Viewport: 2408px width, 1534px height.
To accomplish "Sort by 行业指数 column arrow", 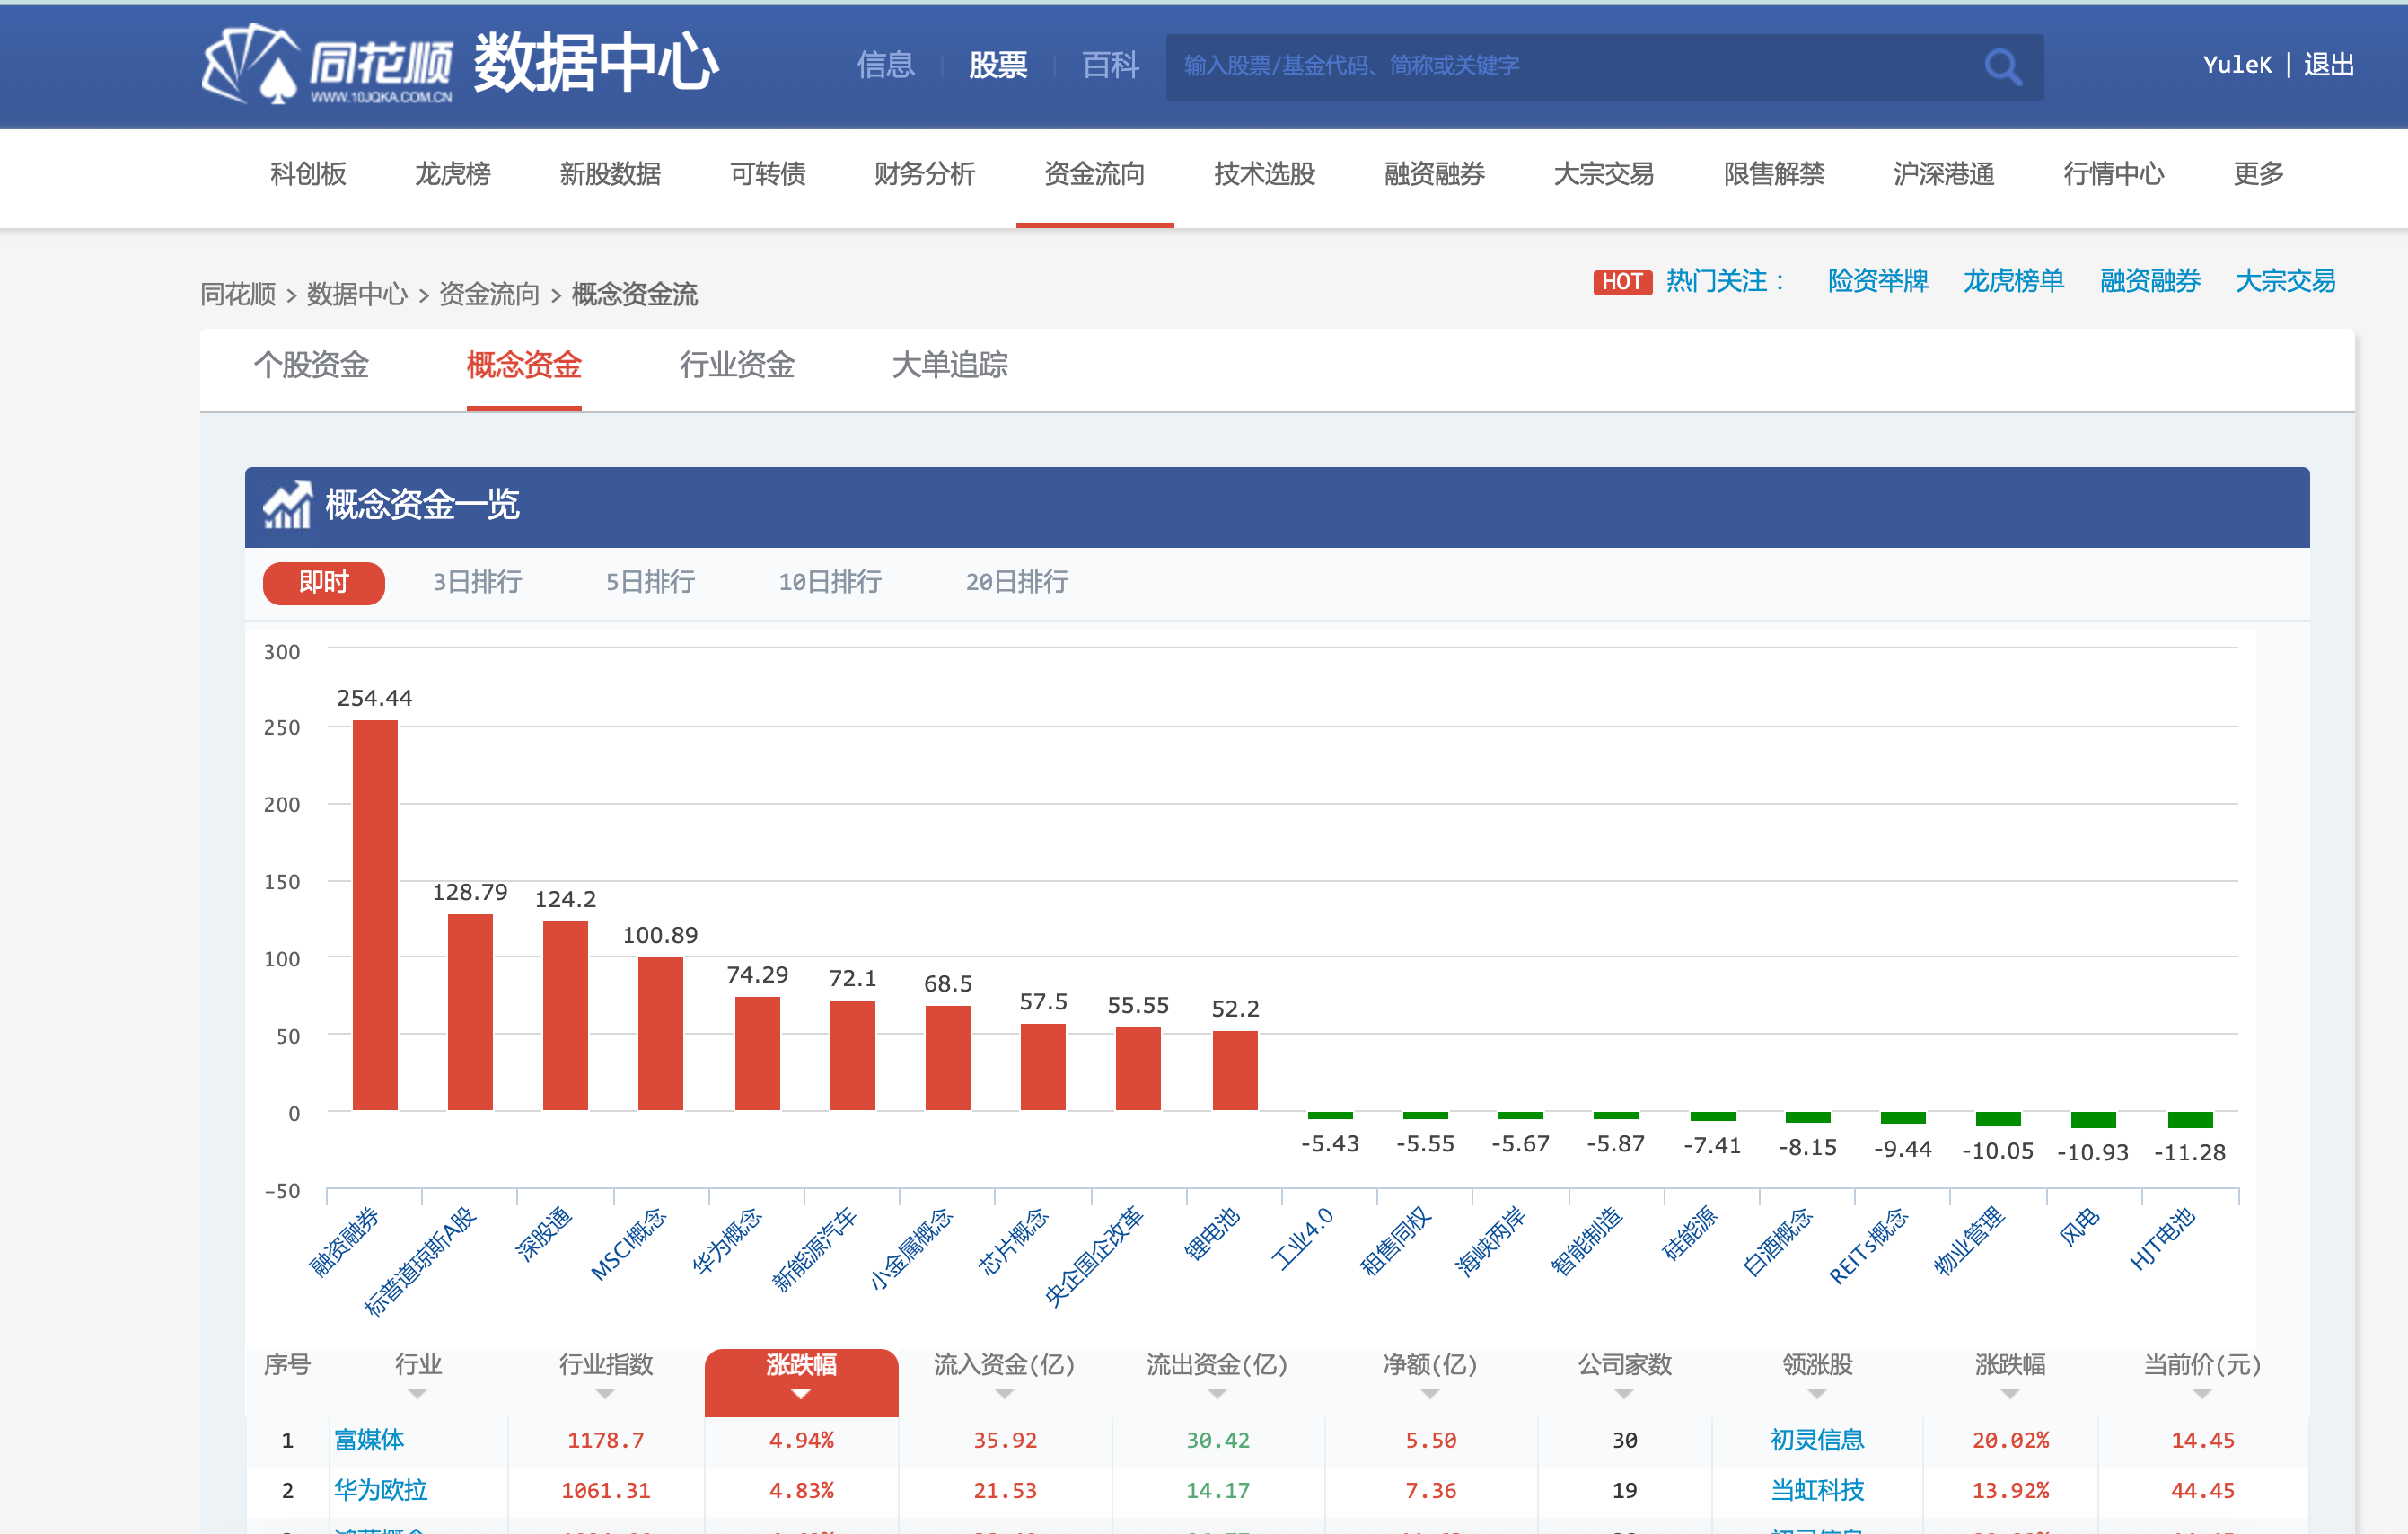I will pyautogui.click(x=605, y=1393).
